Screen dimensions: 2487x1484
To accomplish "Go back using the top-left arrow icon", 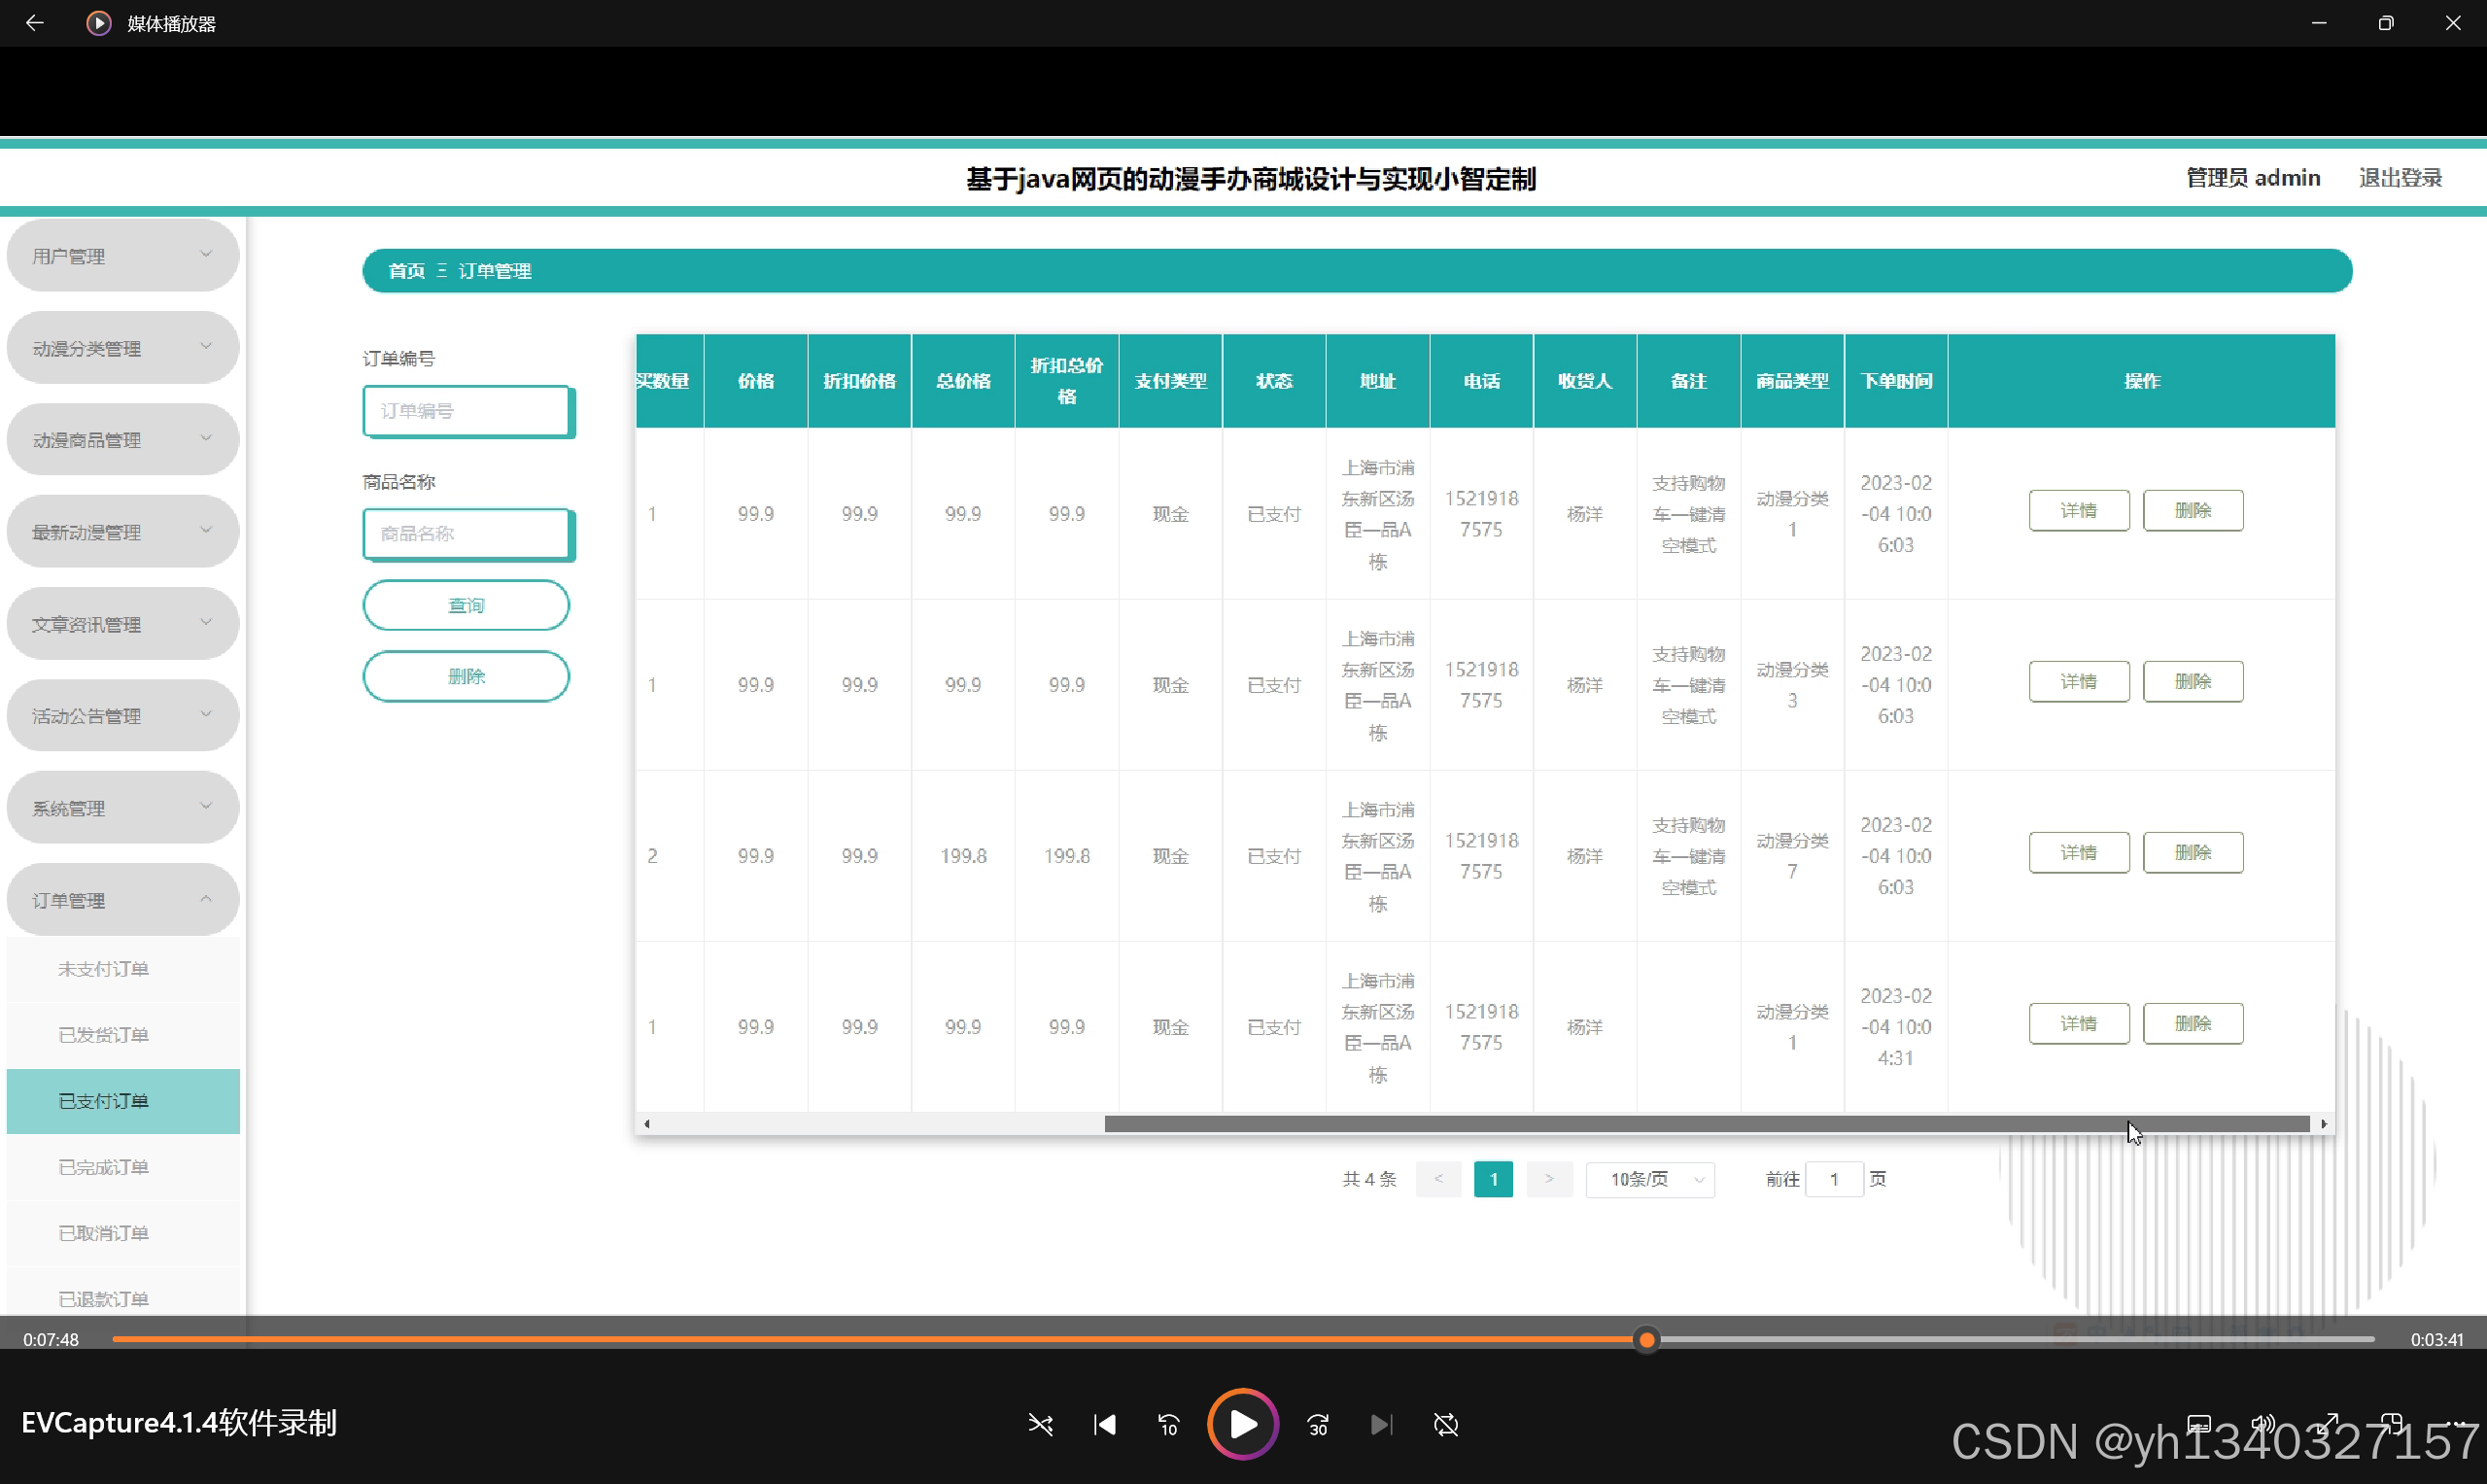I will point(35,23).
